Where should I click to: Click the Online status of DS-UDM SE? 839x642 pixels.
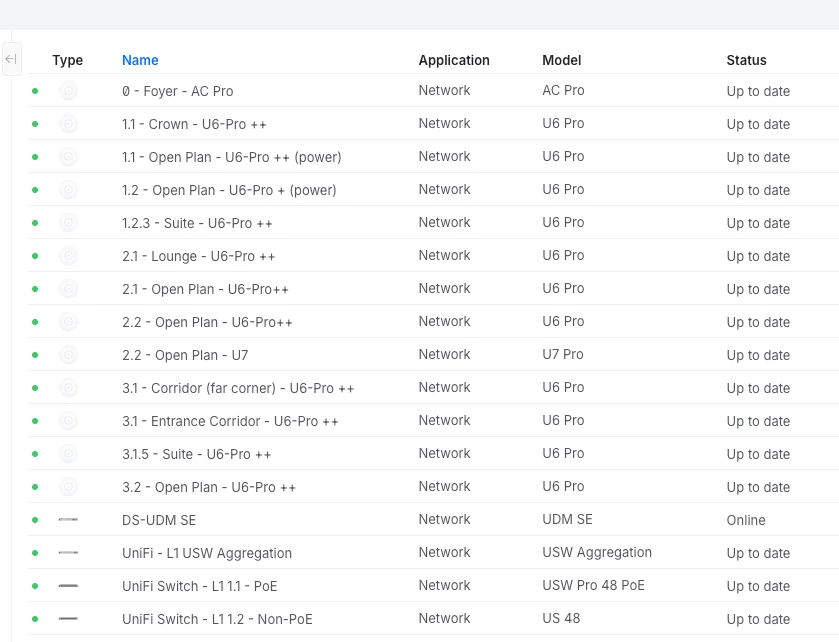click(x=746, y=520)
